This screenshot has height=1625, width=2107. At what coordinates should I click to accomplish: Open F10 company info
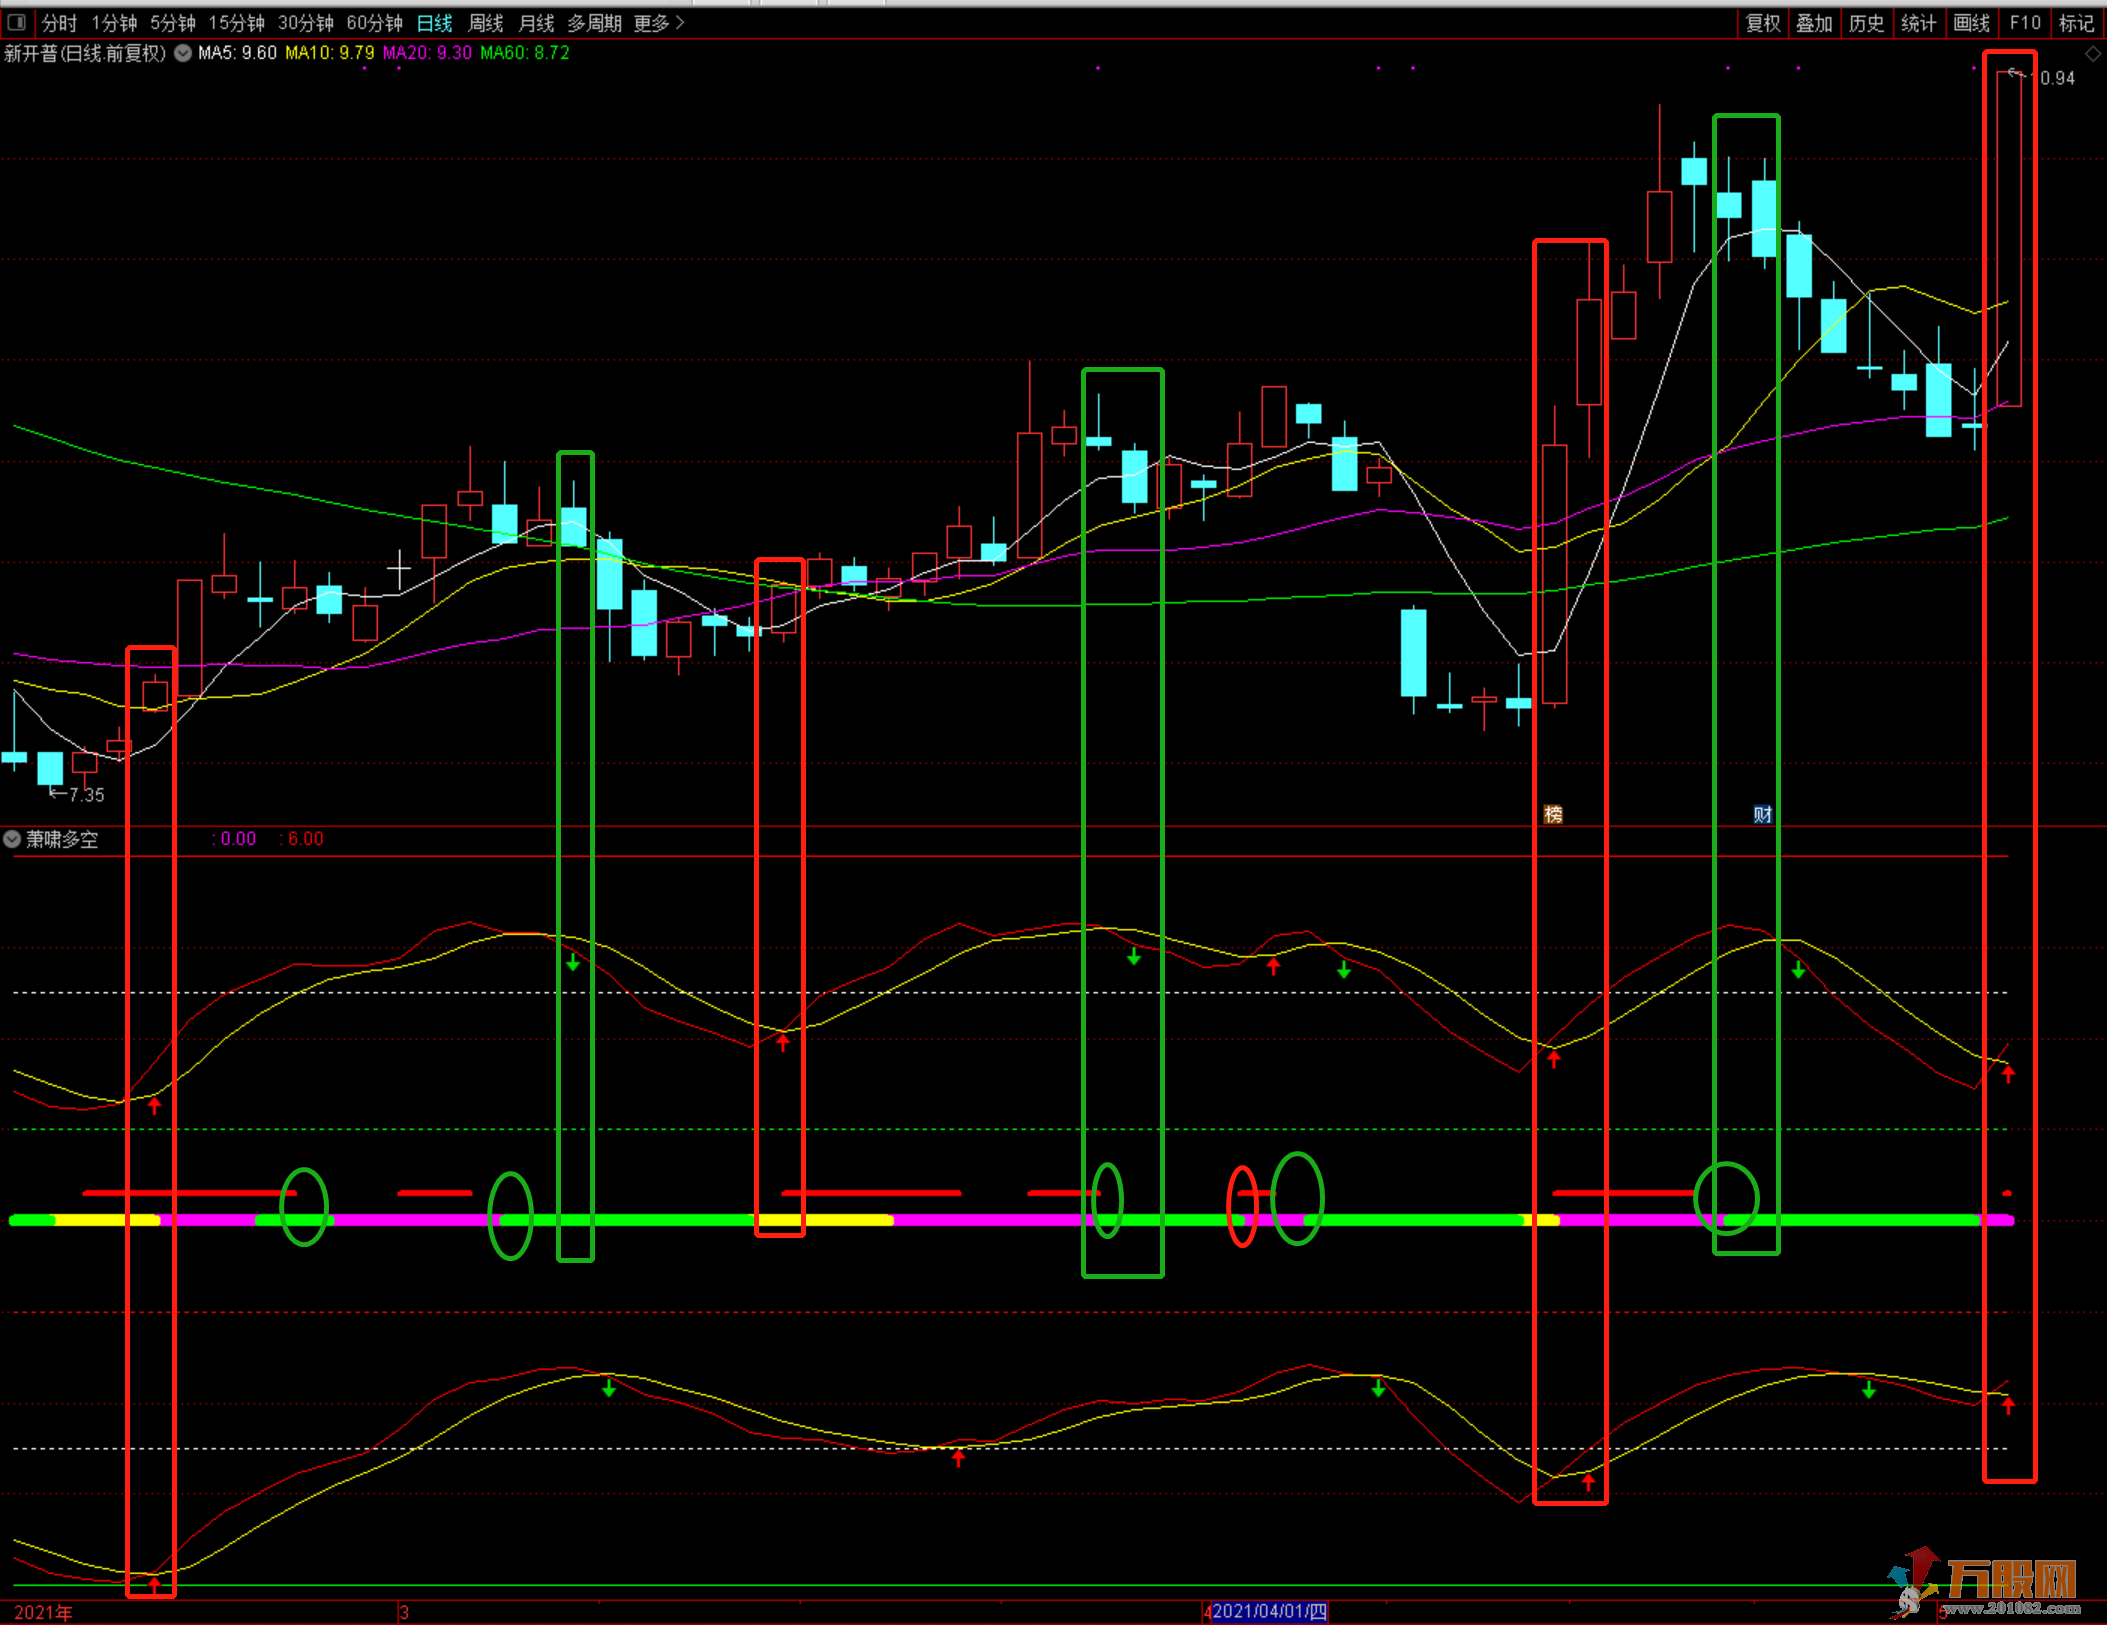2025,23
